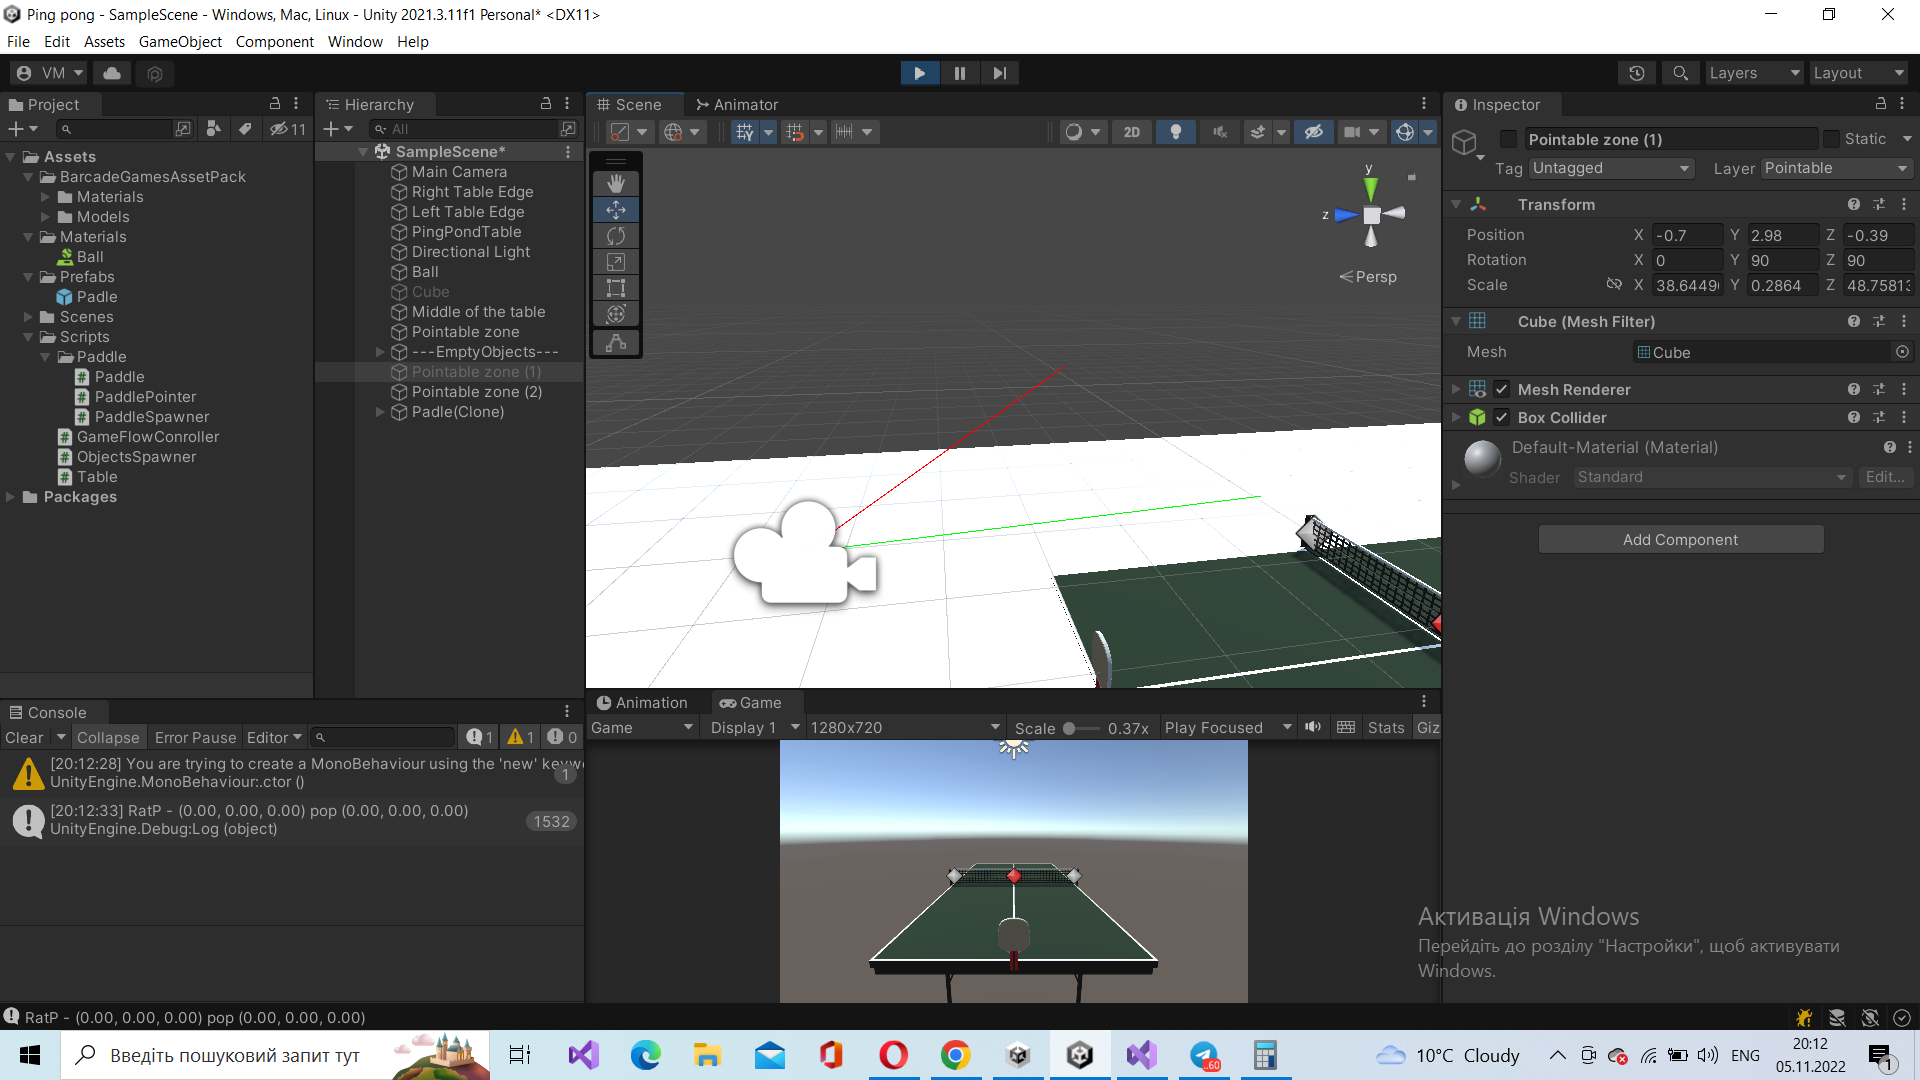Image resolution: width=1920 pixels, height=1080 pixels.
Task: Toggle the constrained scale link icon
Action: pos(1613,285)
